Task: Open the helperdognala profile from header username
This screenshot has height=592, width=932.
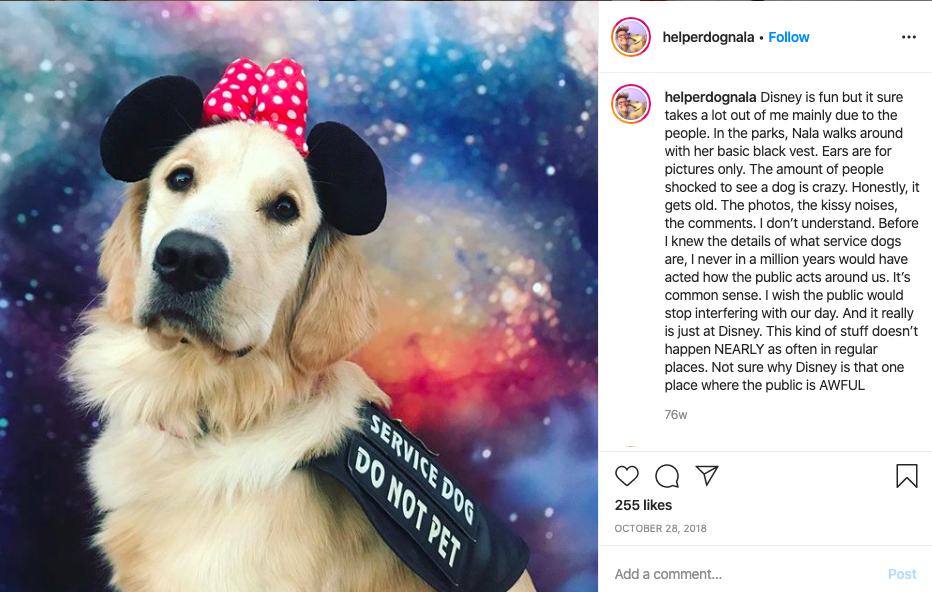Action: [x=708, y=37]
